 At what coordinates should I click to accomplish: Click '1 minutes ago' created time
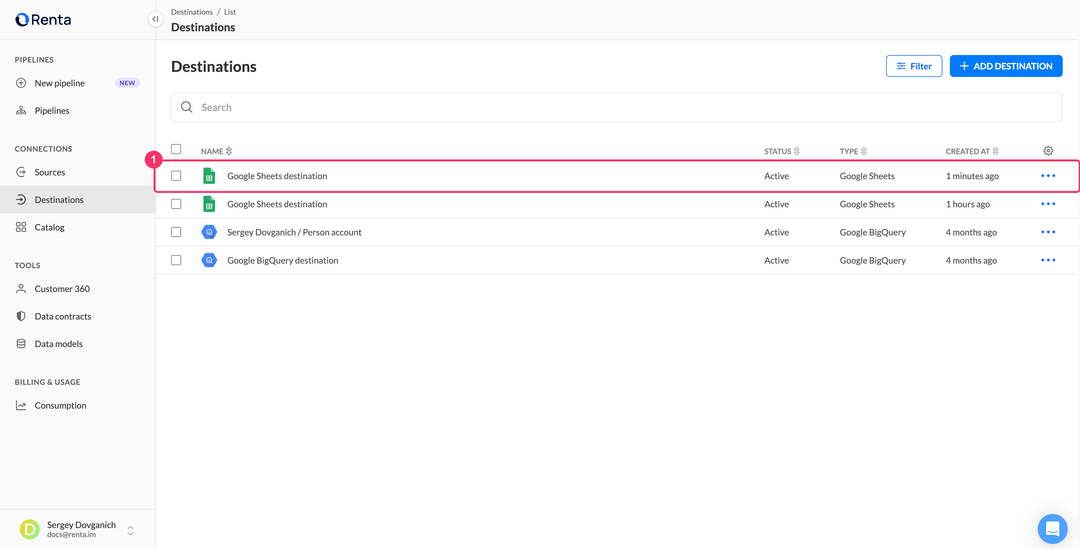(x=972, y=176)
